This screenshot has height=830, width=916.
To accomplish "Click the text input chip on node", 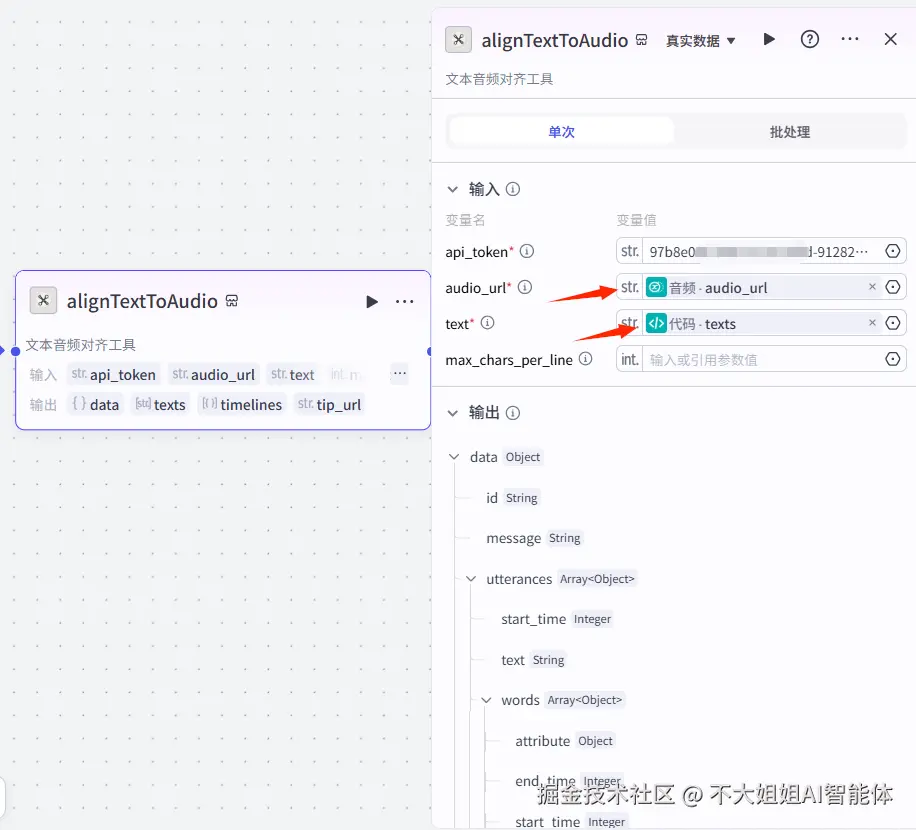I will pos(293,374).
